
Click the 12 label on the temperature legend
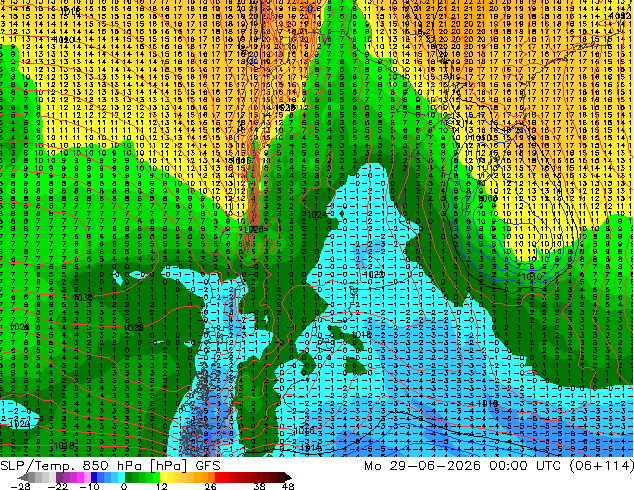point(162,486)
